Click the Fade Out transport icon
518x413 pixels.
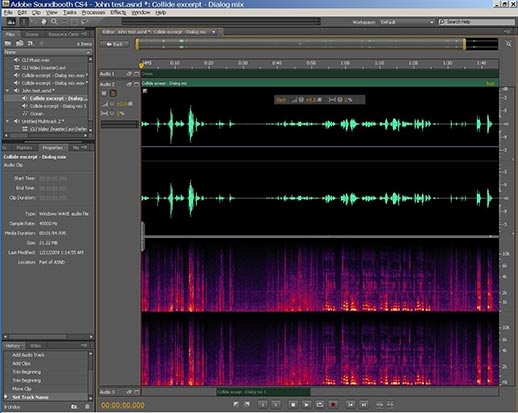(247, 404)
